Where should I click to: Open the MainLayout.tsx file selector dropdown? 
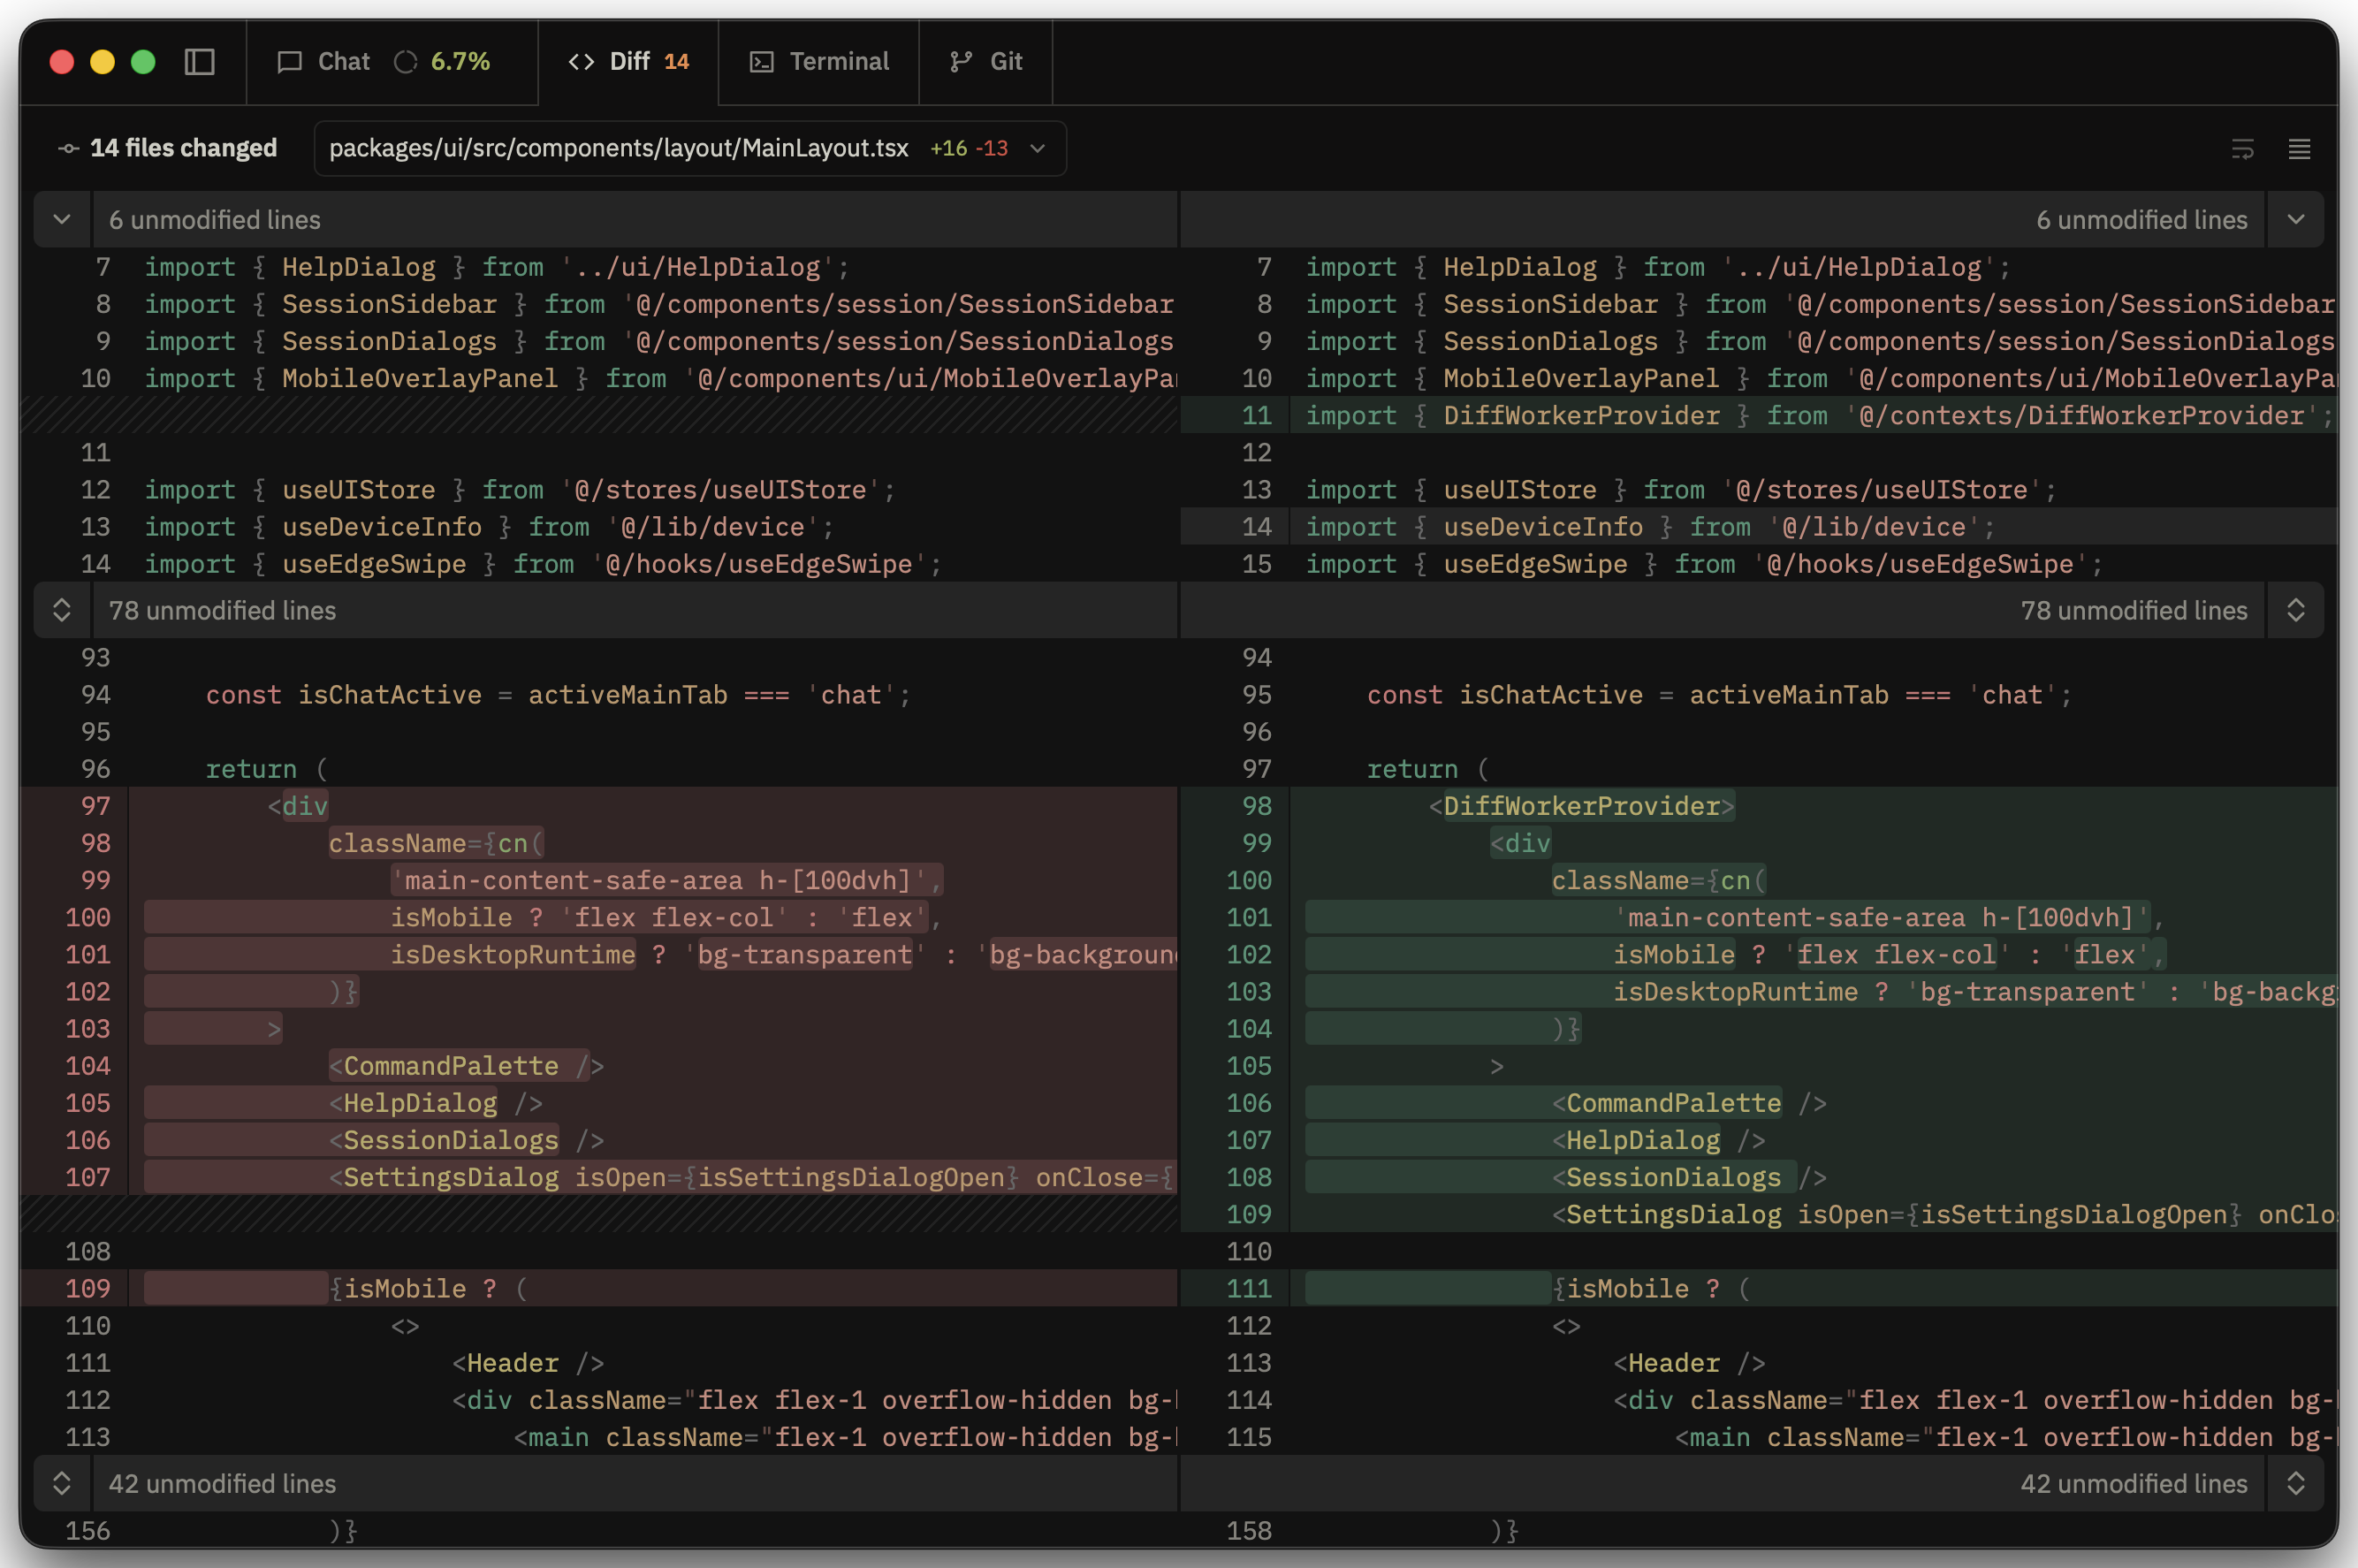[x=689, y=148]
